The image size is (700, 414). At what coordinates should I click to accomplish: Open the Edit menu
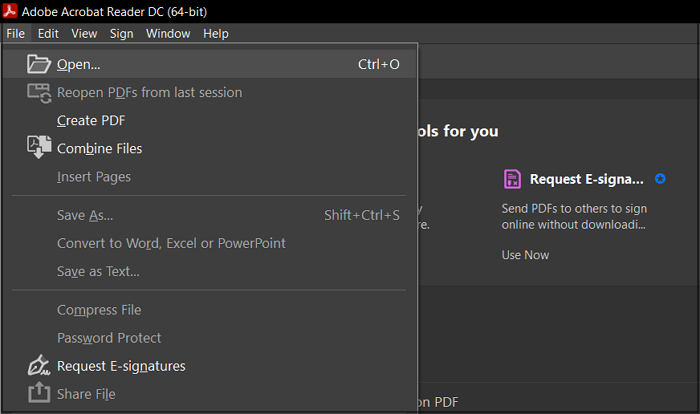pos(48,33)
